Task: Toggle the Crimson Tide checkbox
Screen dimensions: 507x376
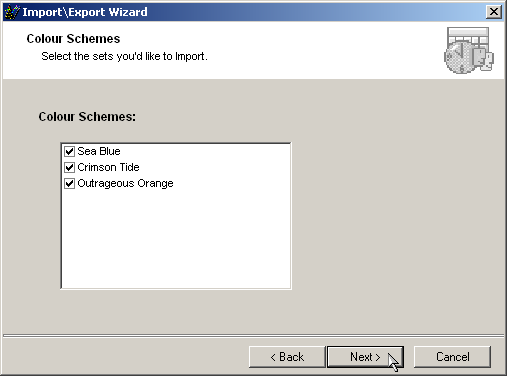Action: pos(69,167)
